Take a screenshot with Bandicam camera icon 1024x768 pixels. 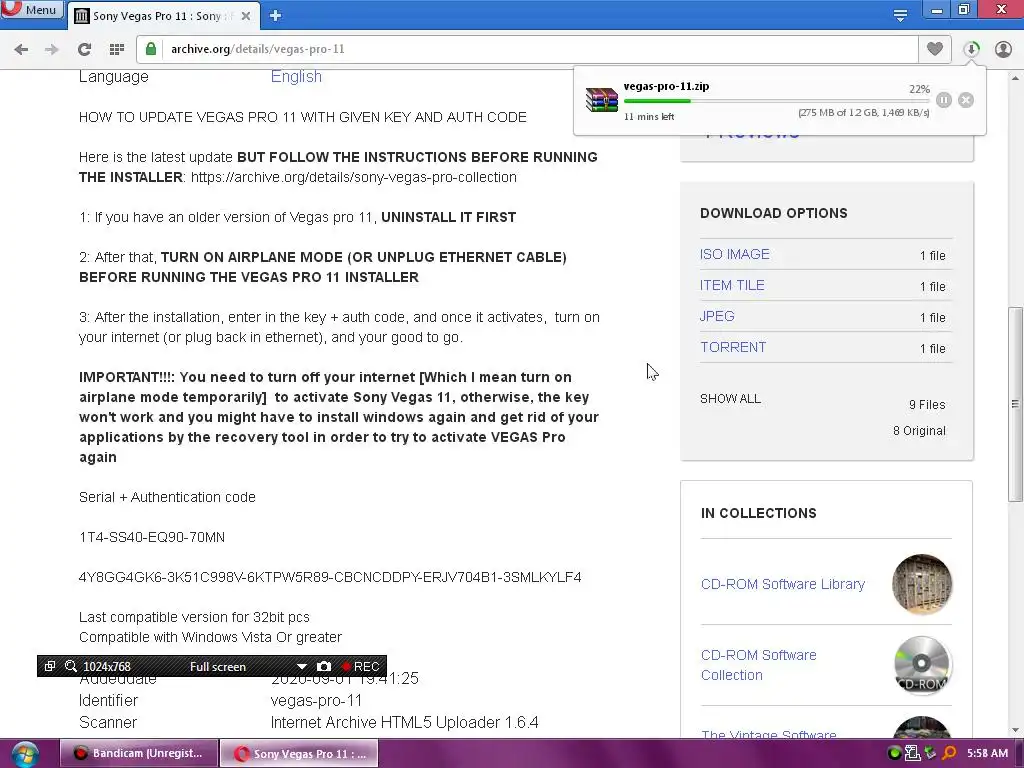click(x=323, y=666)
